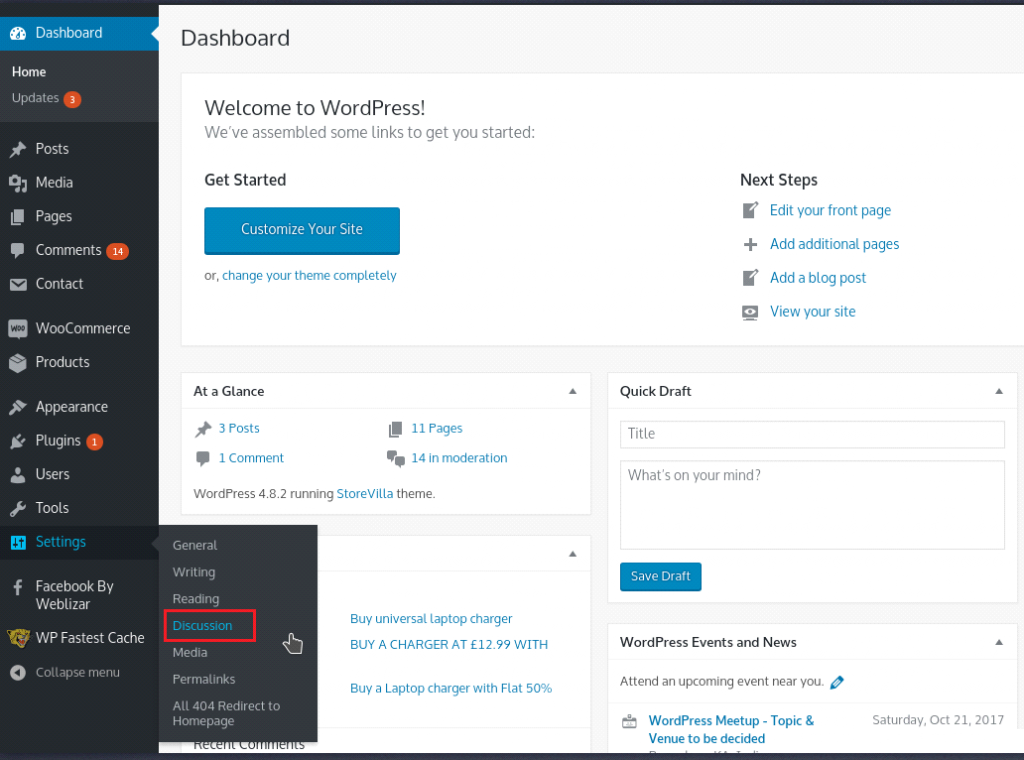Screen dimensions: 1024x760
Task: Collapse the WordPress Events and News panel
Action: [x=998, y=642]
